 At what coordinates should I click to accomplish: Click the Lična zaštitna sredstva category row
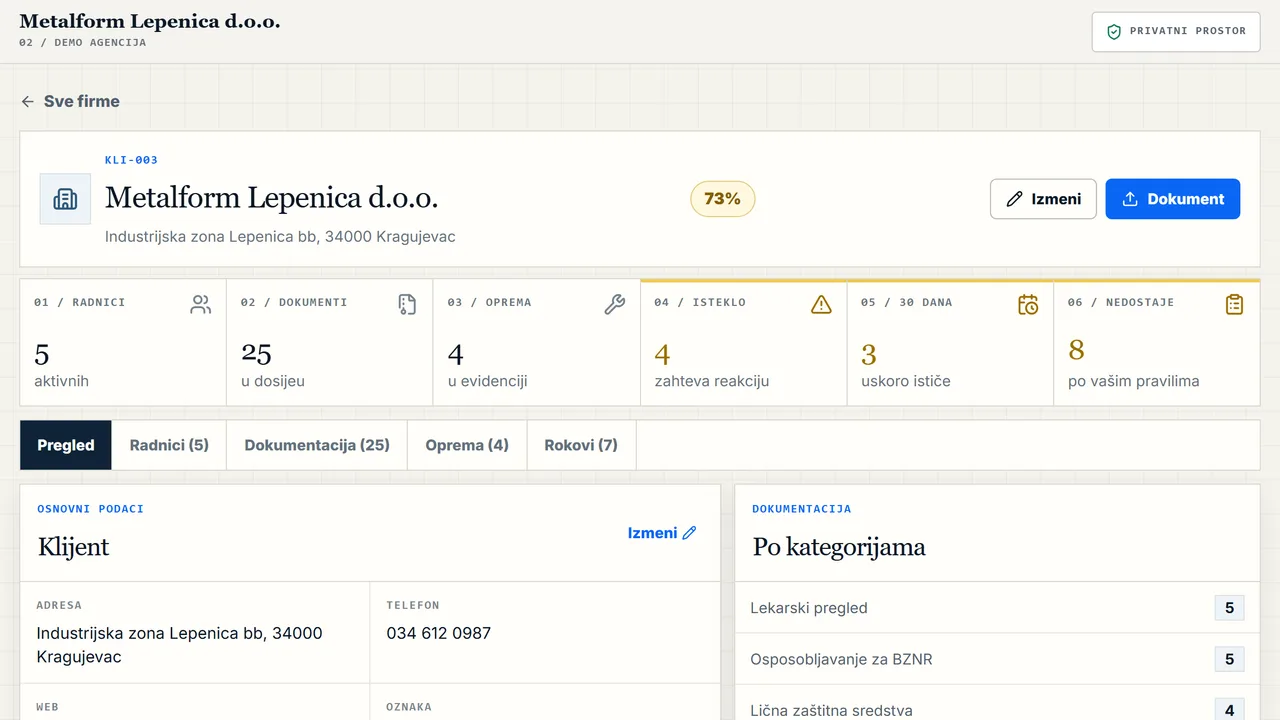pyautogui.click(x=997, y=704)
